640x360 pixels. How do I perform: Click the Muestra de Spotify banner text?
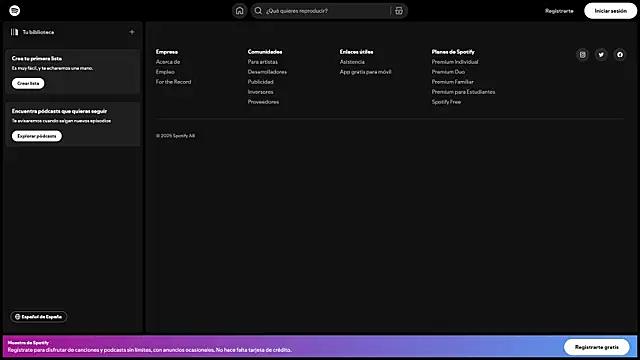coord(28,343)
